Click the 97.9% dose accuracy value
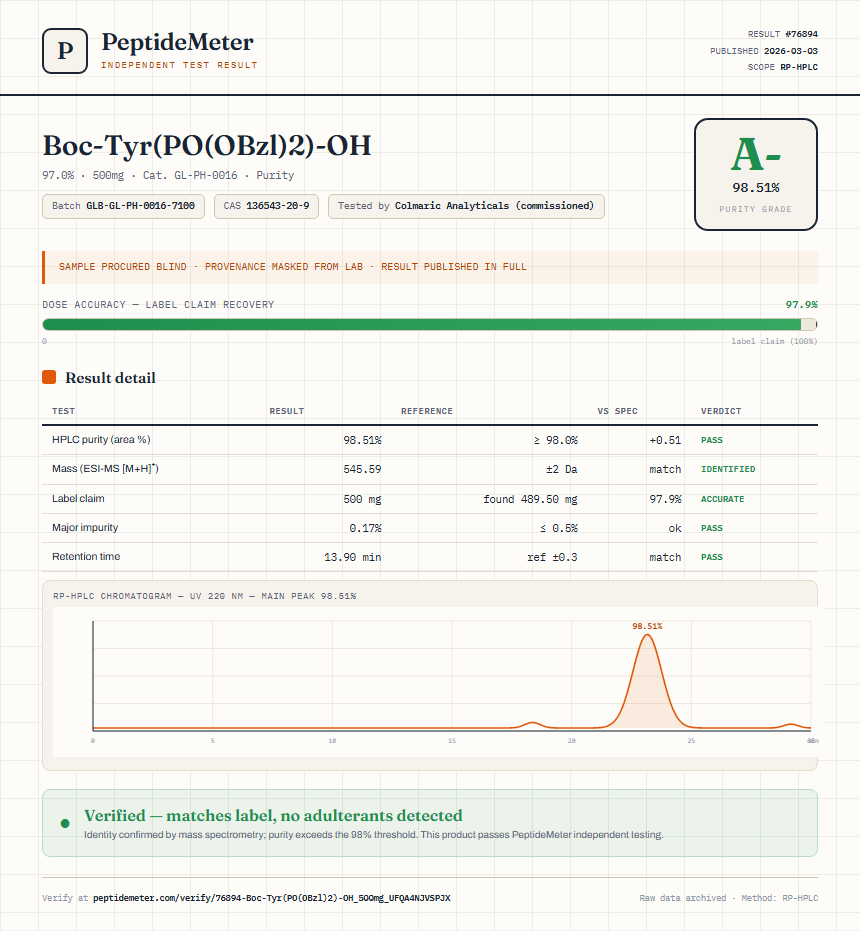Viewport: 860px width, 931px height. coord(801,305)
